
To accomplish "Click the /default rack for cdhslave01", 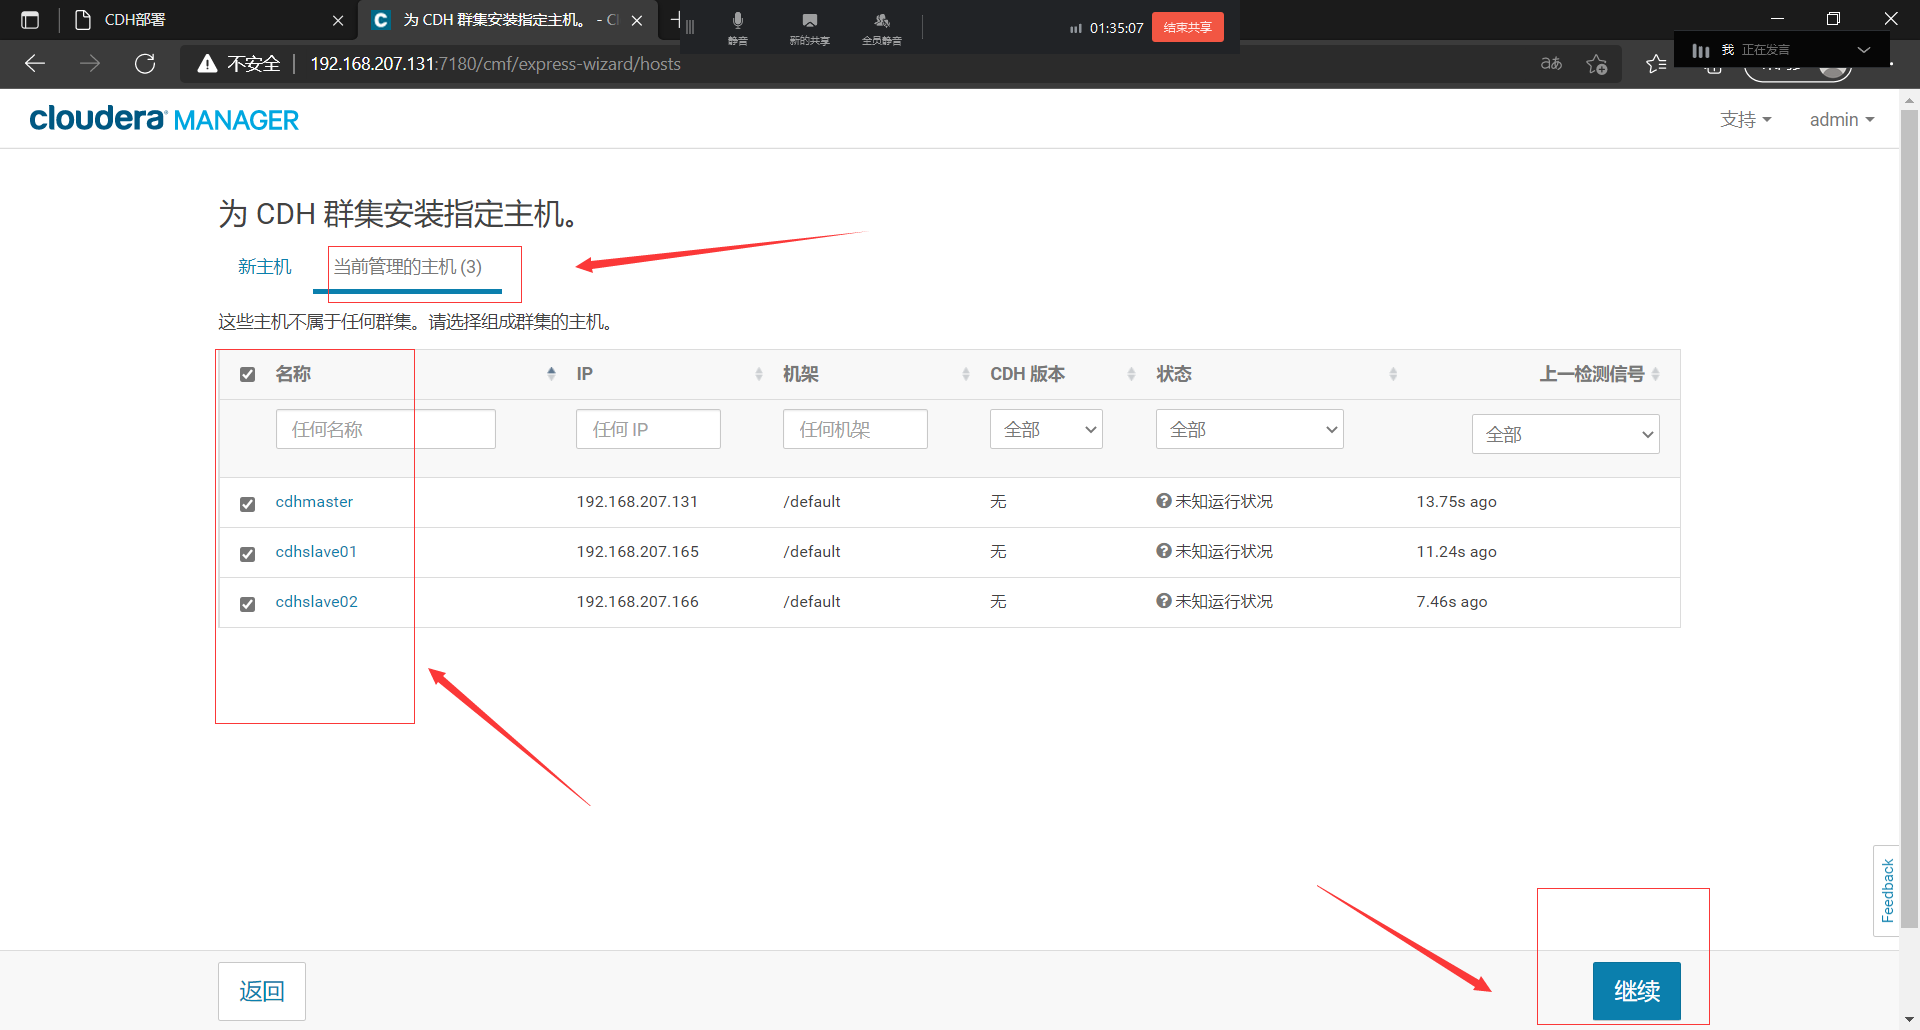I will [811, 551].
